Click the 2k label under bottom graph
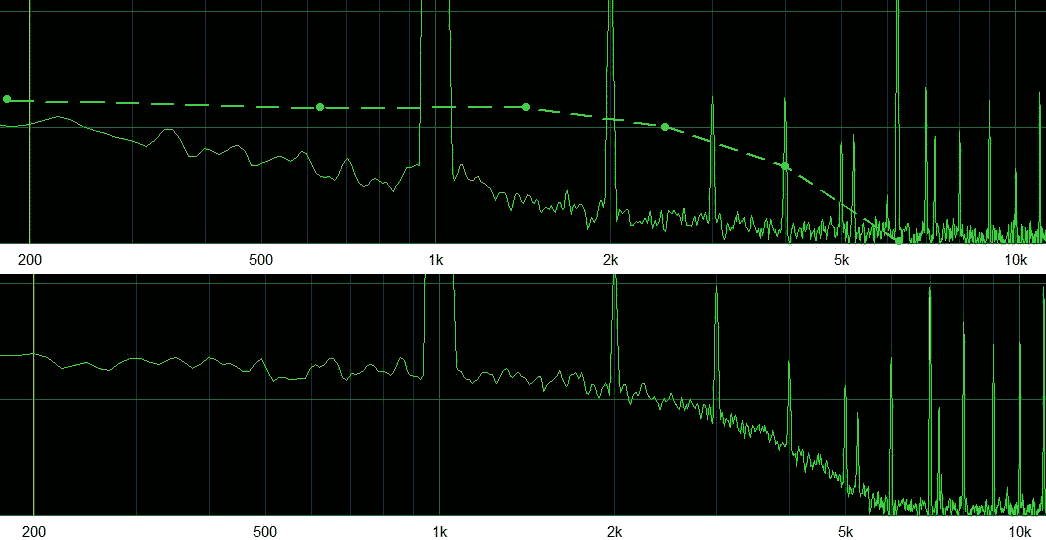The image size is (1046, 540). tap(614, 532)
